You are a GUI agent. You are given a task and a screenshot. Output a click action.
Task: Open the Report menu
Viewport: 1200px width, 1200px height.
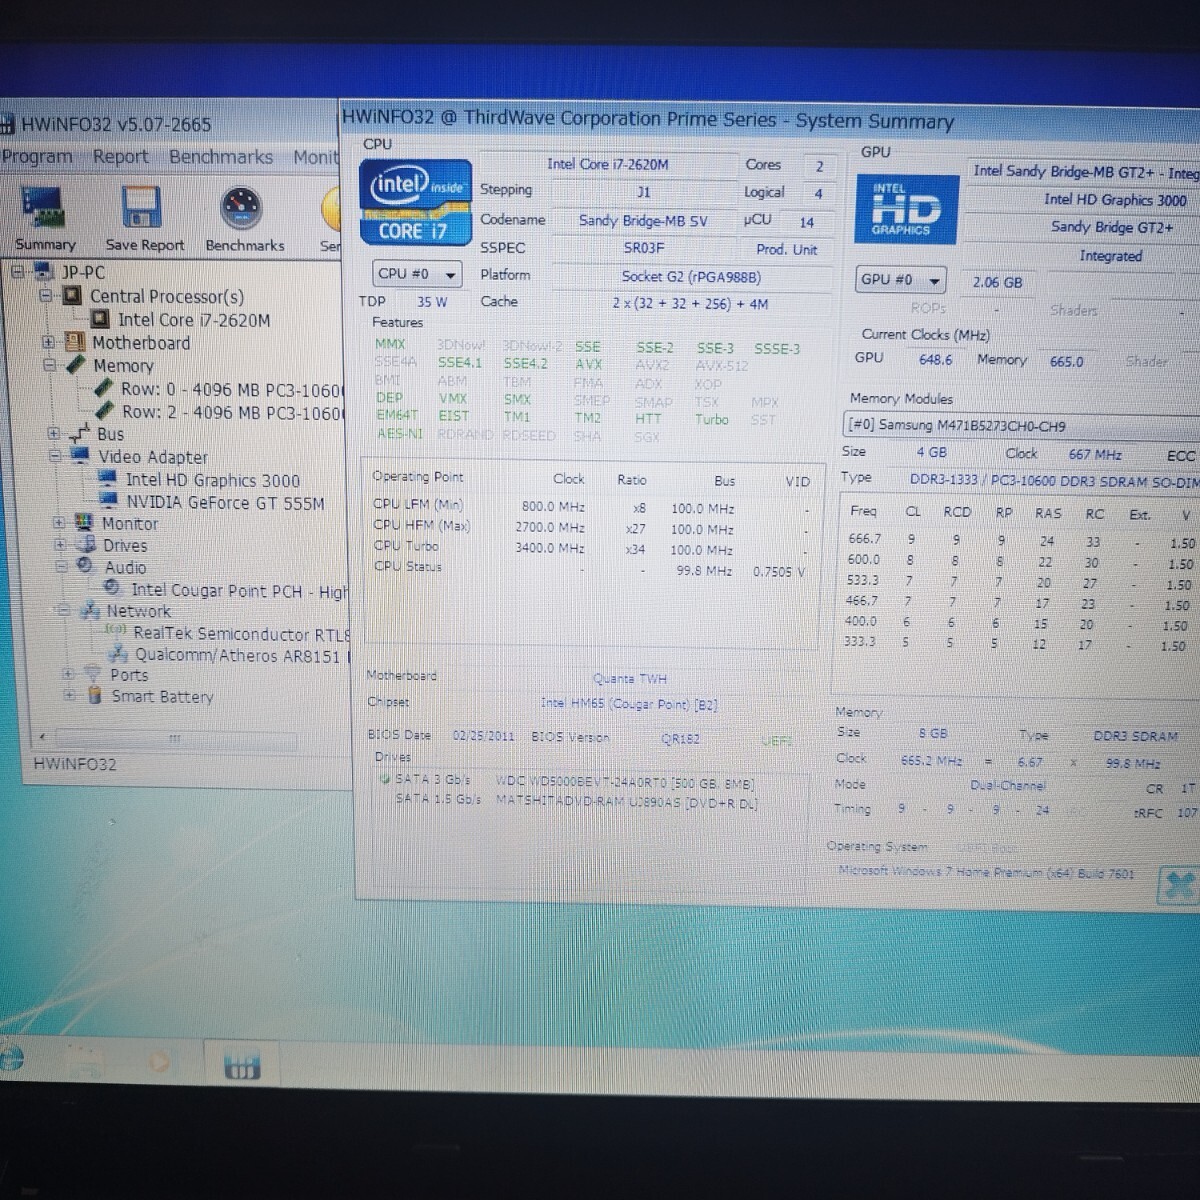coord(120,157)
